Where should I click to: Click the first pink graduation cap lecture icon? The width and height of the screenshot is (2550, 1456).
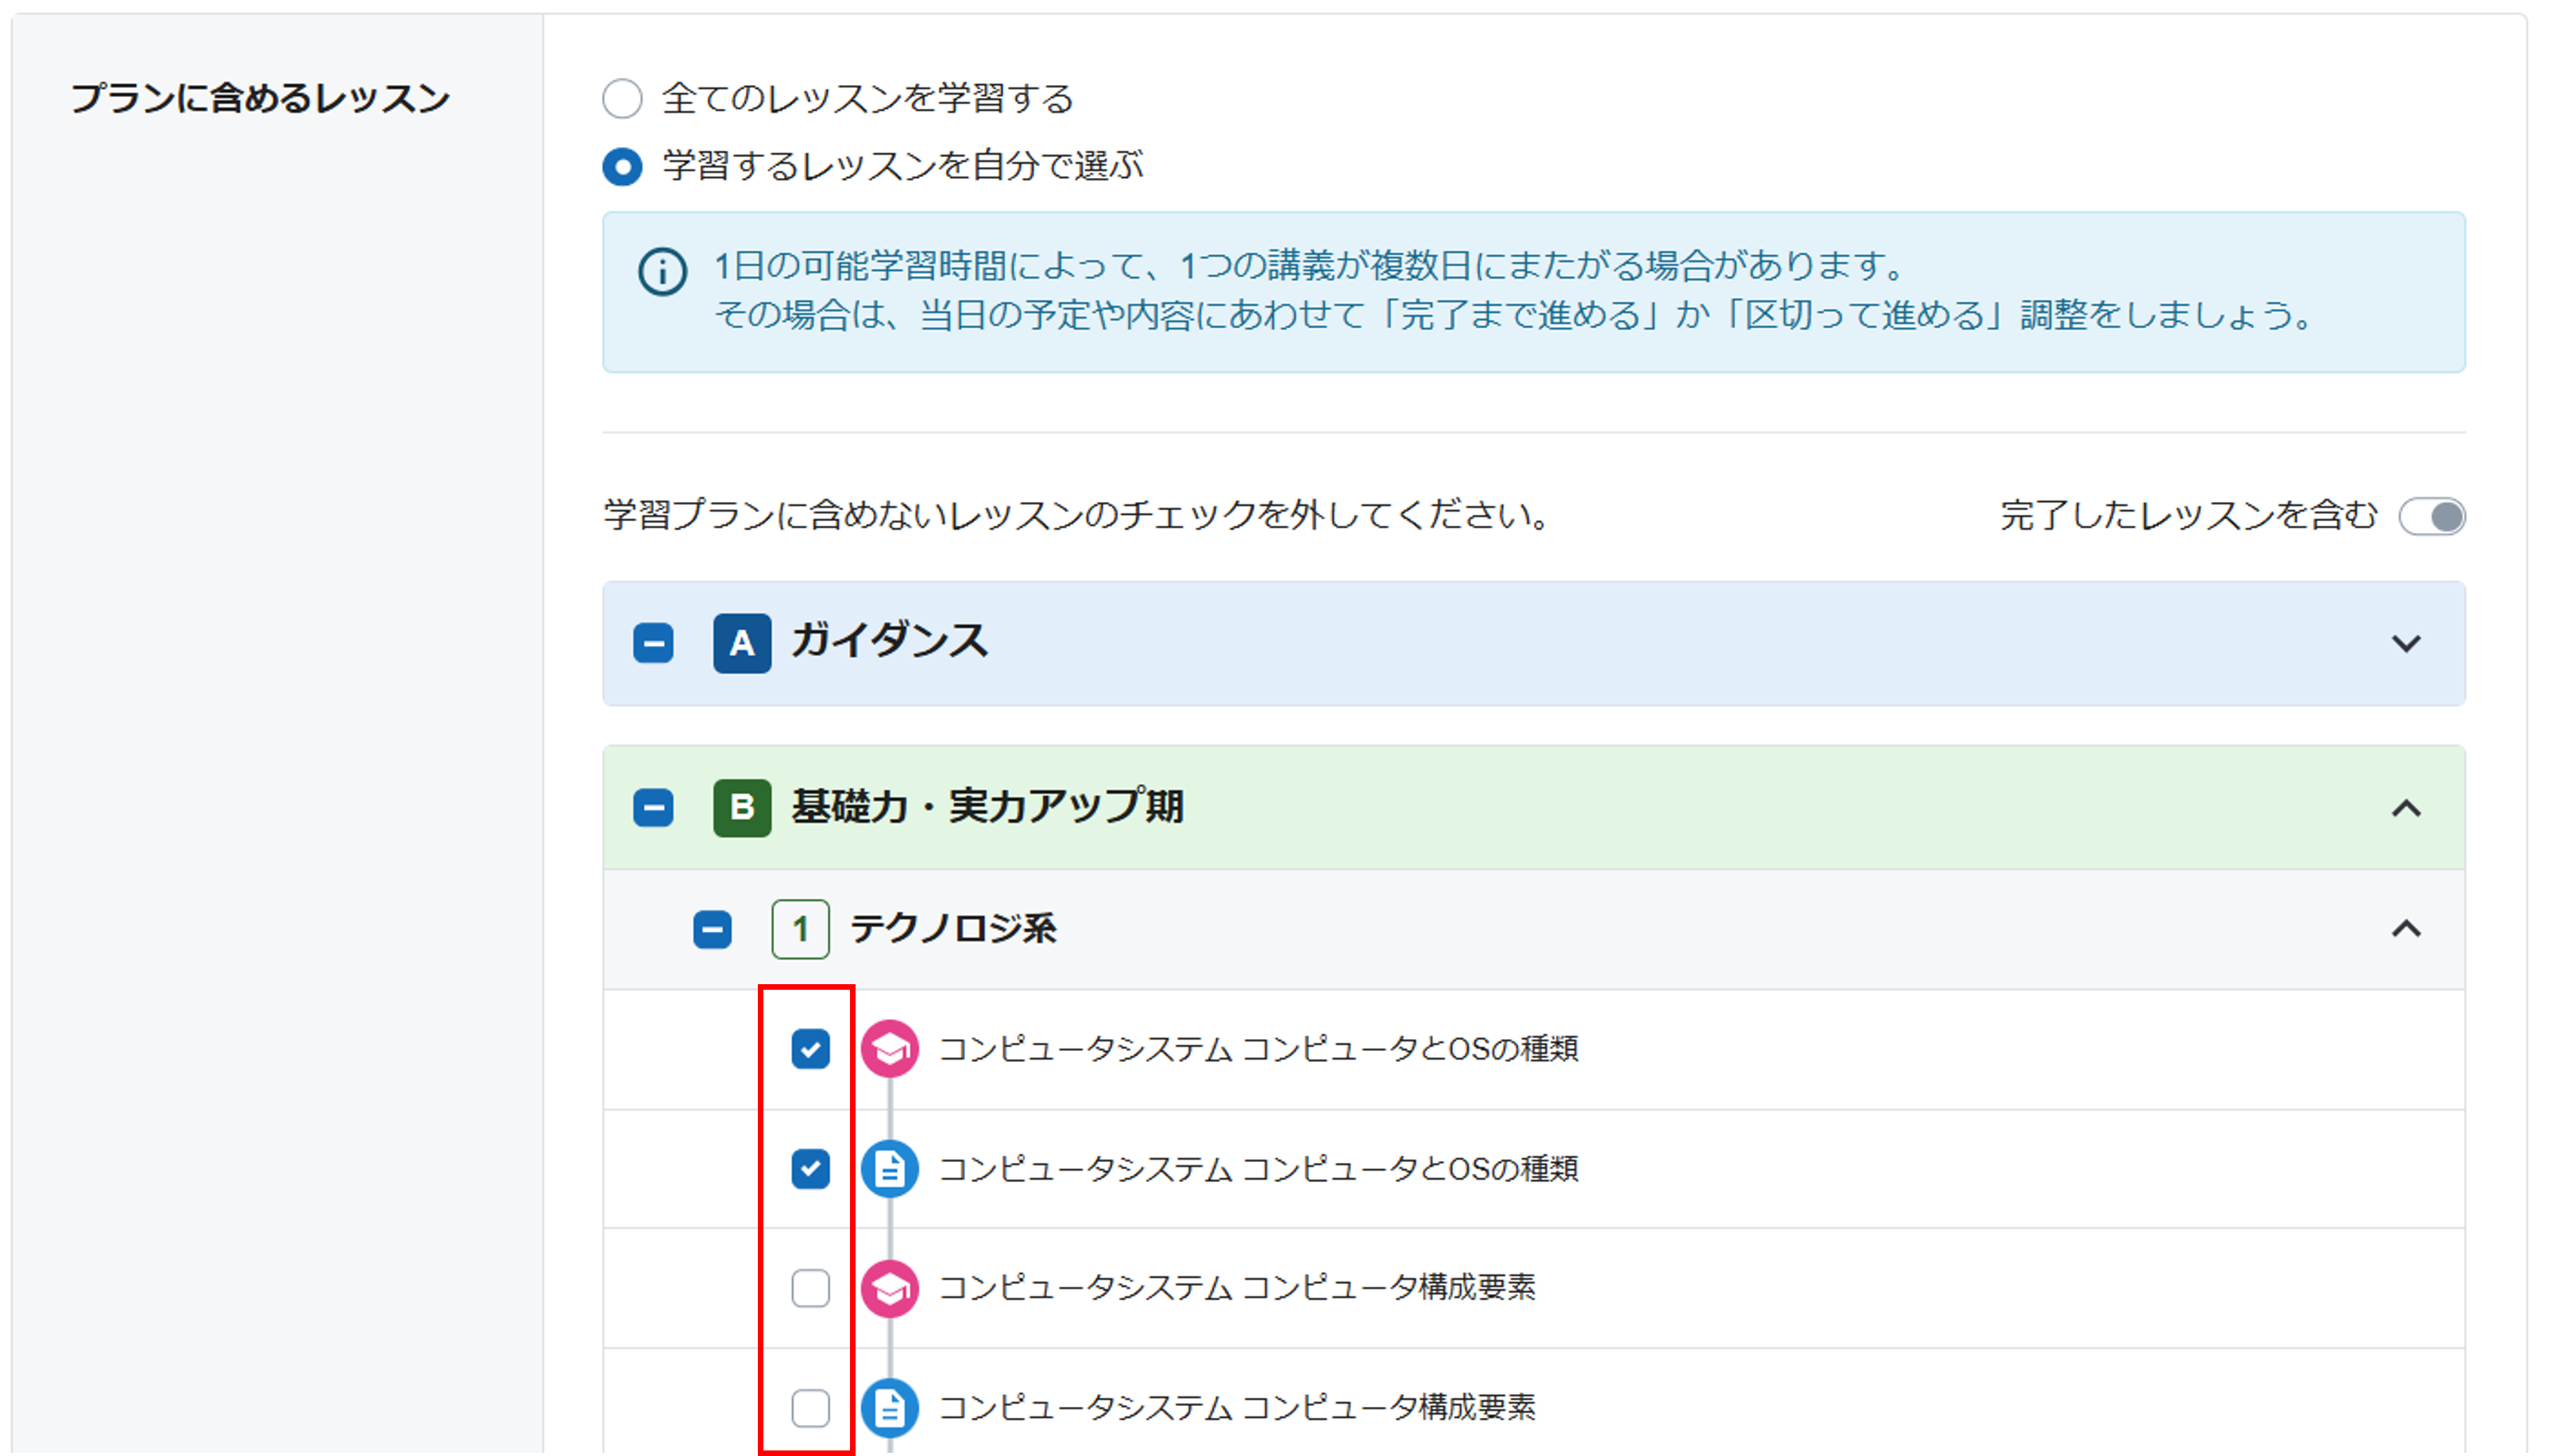[889, 1049]
